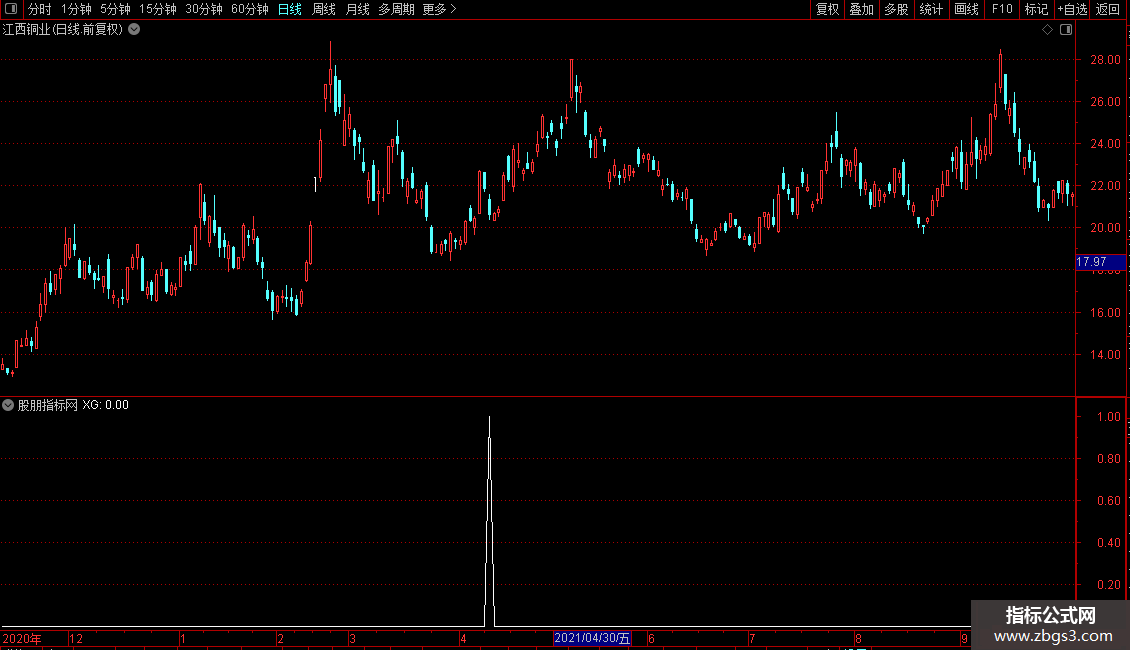The height and width of the screenshot is (650, 1130).
Task: Click the 17.97 current price label
Action: coord(1100,262)
